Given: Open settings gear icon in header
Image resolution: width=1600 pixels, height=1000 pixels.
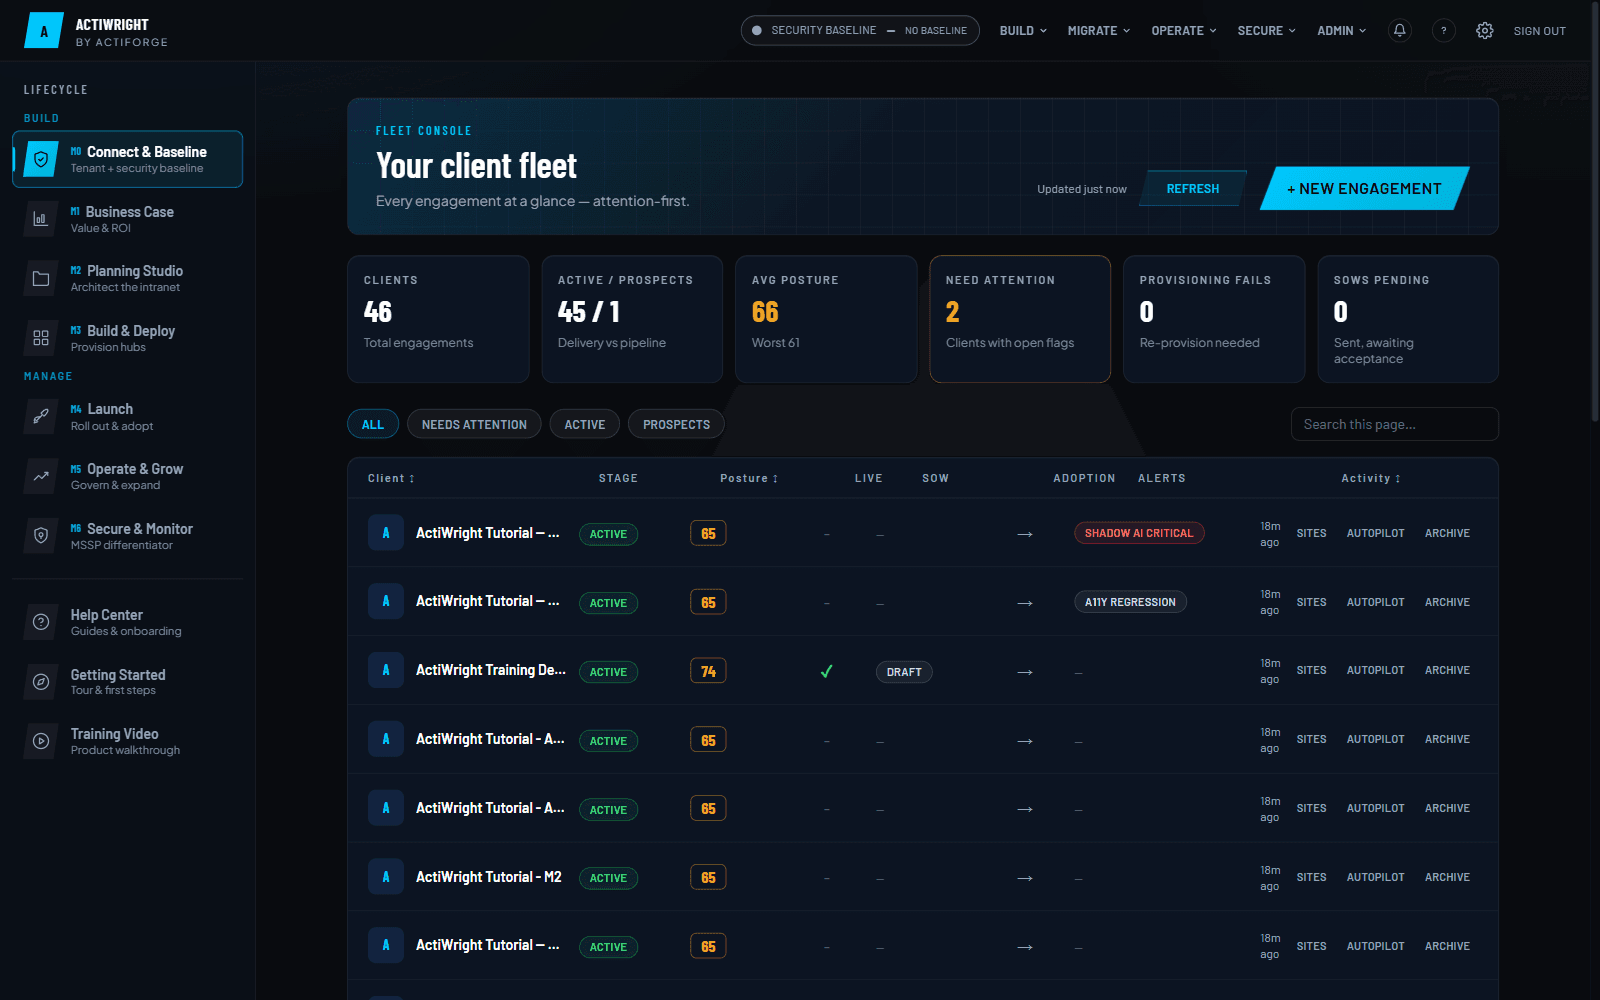Looking at the screenshot, I should (x=1485, y=31).
